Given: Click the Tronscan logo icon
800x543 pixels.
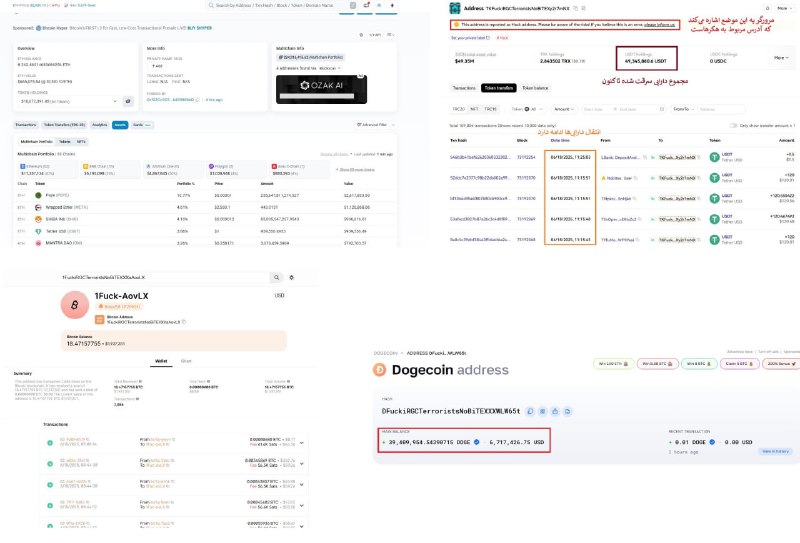Looking at the screenshot, I should (455, 8).
